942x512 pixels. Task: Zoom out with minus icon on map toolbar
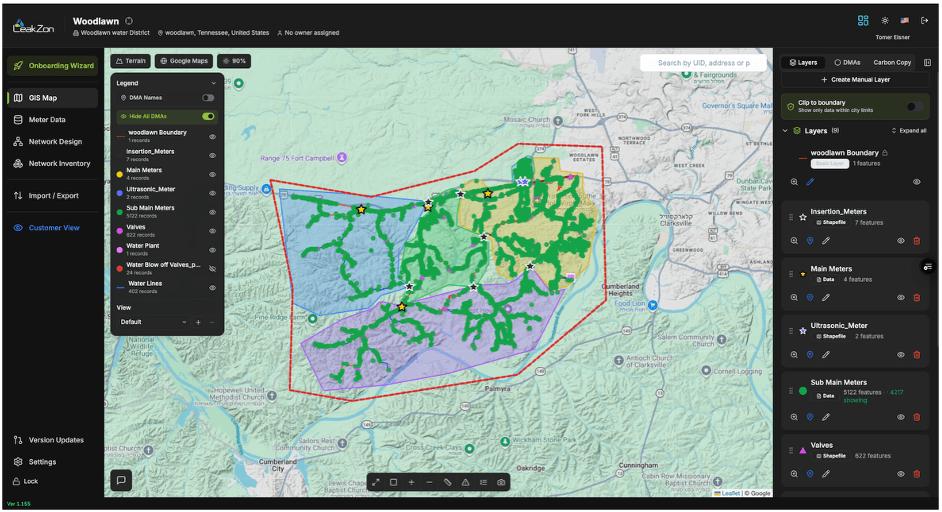(429, 482)
